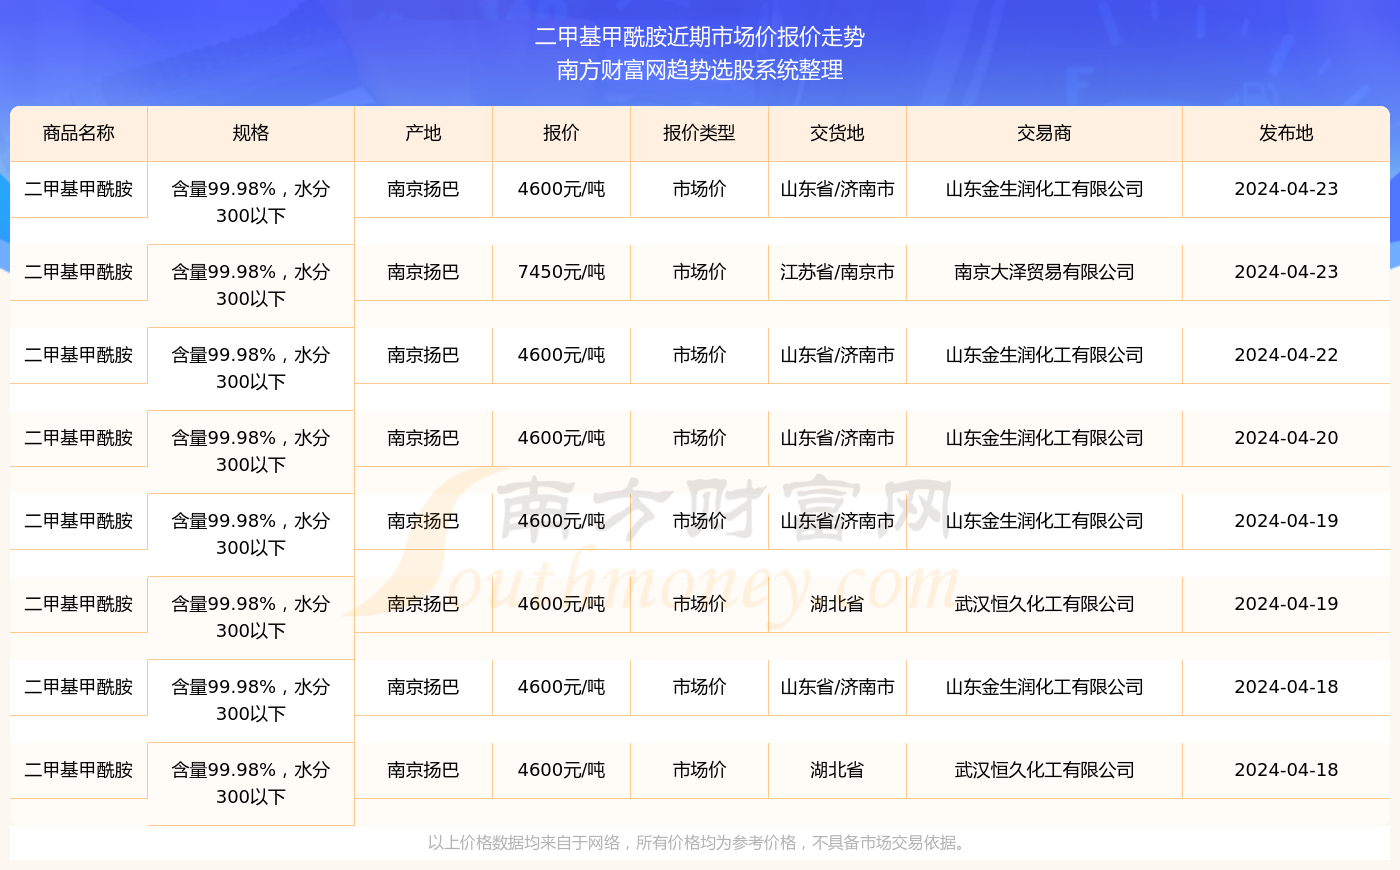Click the 含量99.98% spec in the 7450元/吨 row
Image resolution: width=1400 pixels, height=870 pixels.
[251, 285]
